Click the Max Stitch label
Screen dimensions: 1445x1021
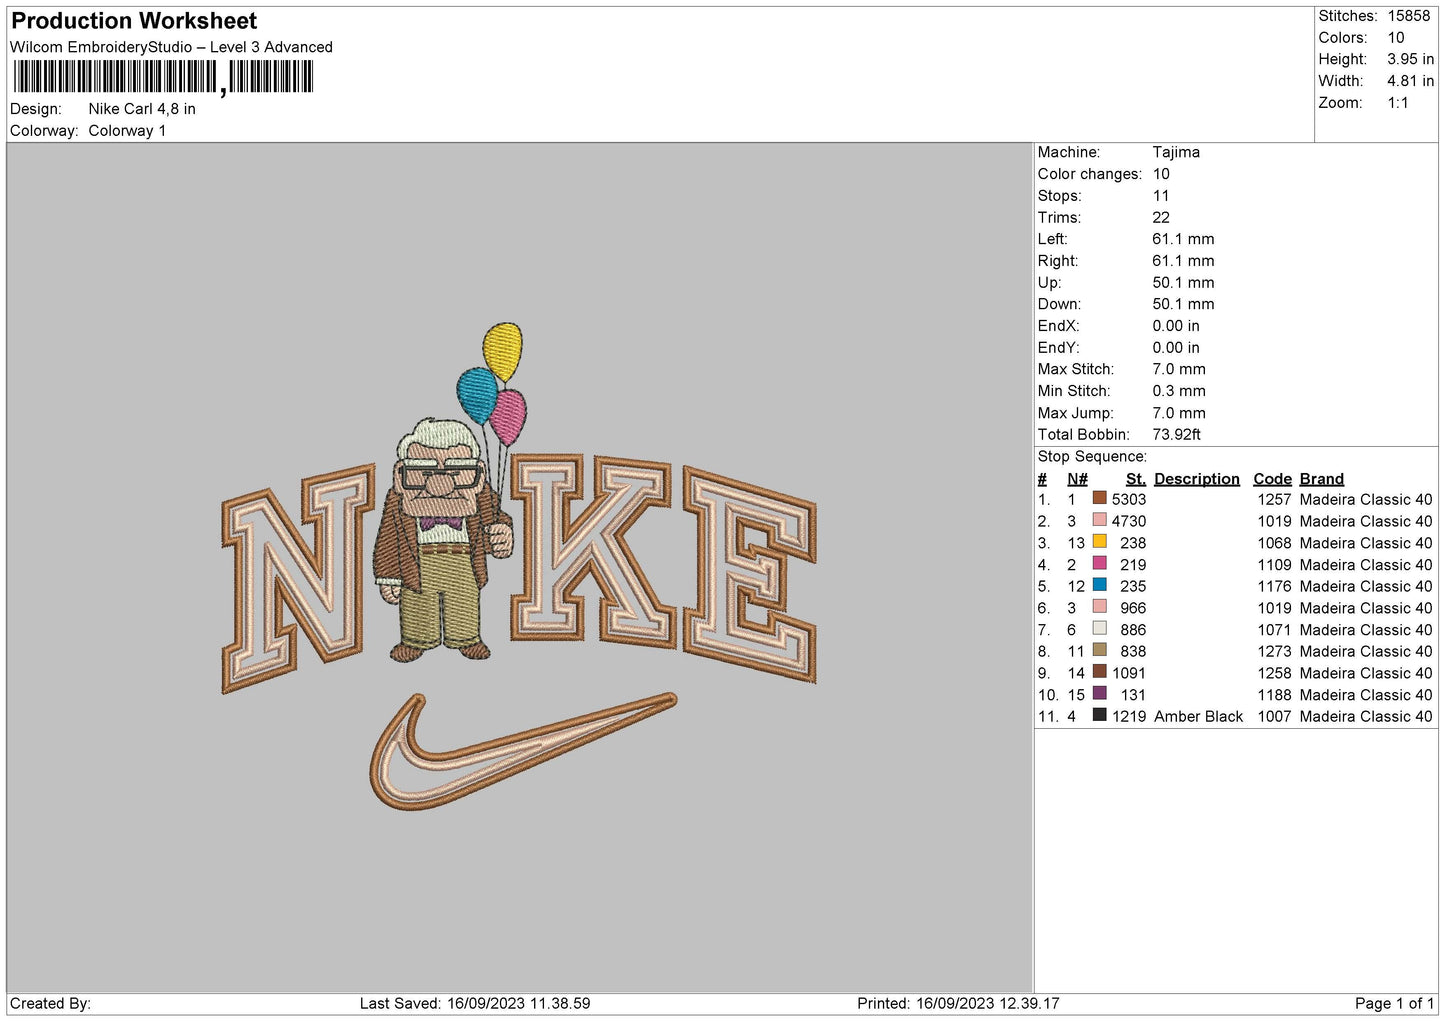pyautogui.click(x=1075, y=369)
